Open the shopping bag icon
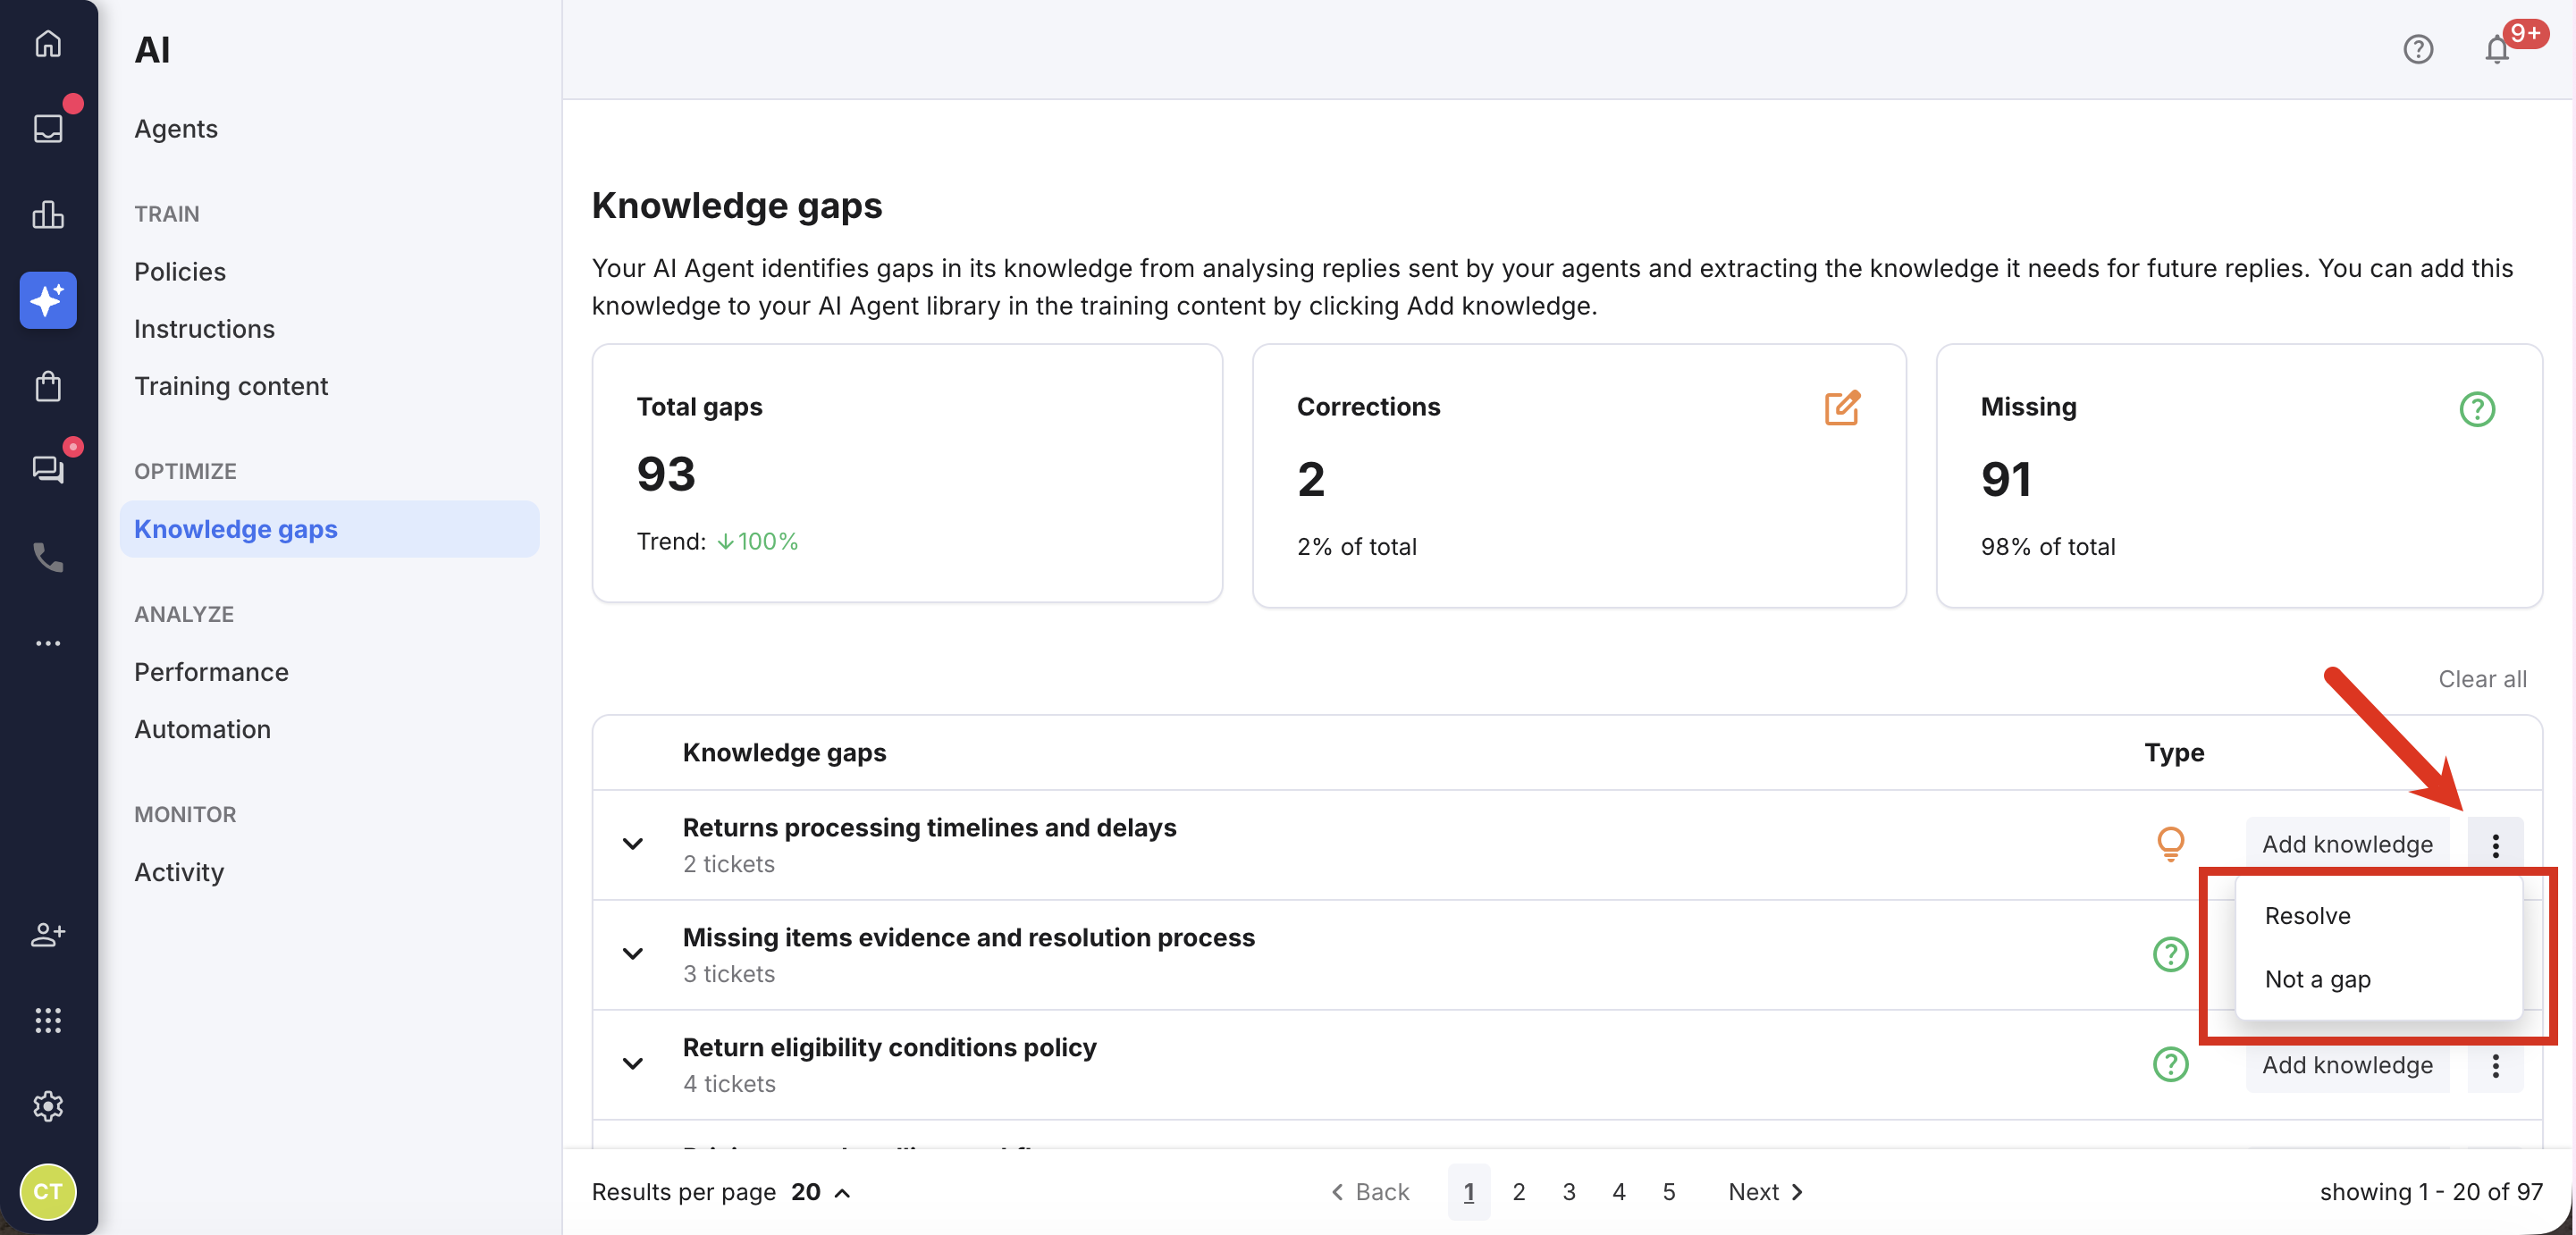Image resolution: width=2576 pixels, height=1235 pixels. point(48,386)
